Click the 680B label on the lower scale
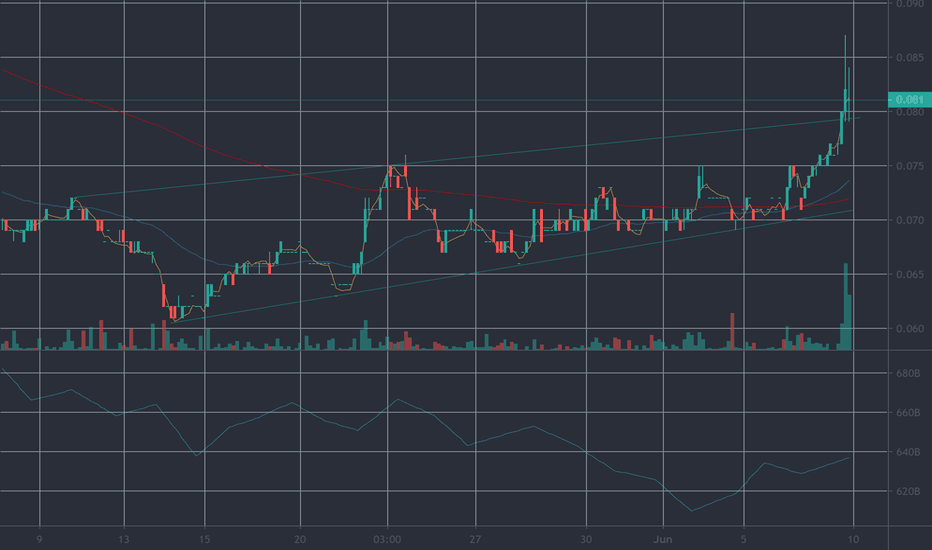This screenshot has width=932, height=550. point(908,373)
